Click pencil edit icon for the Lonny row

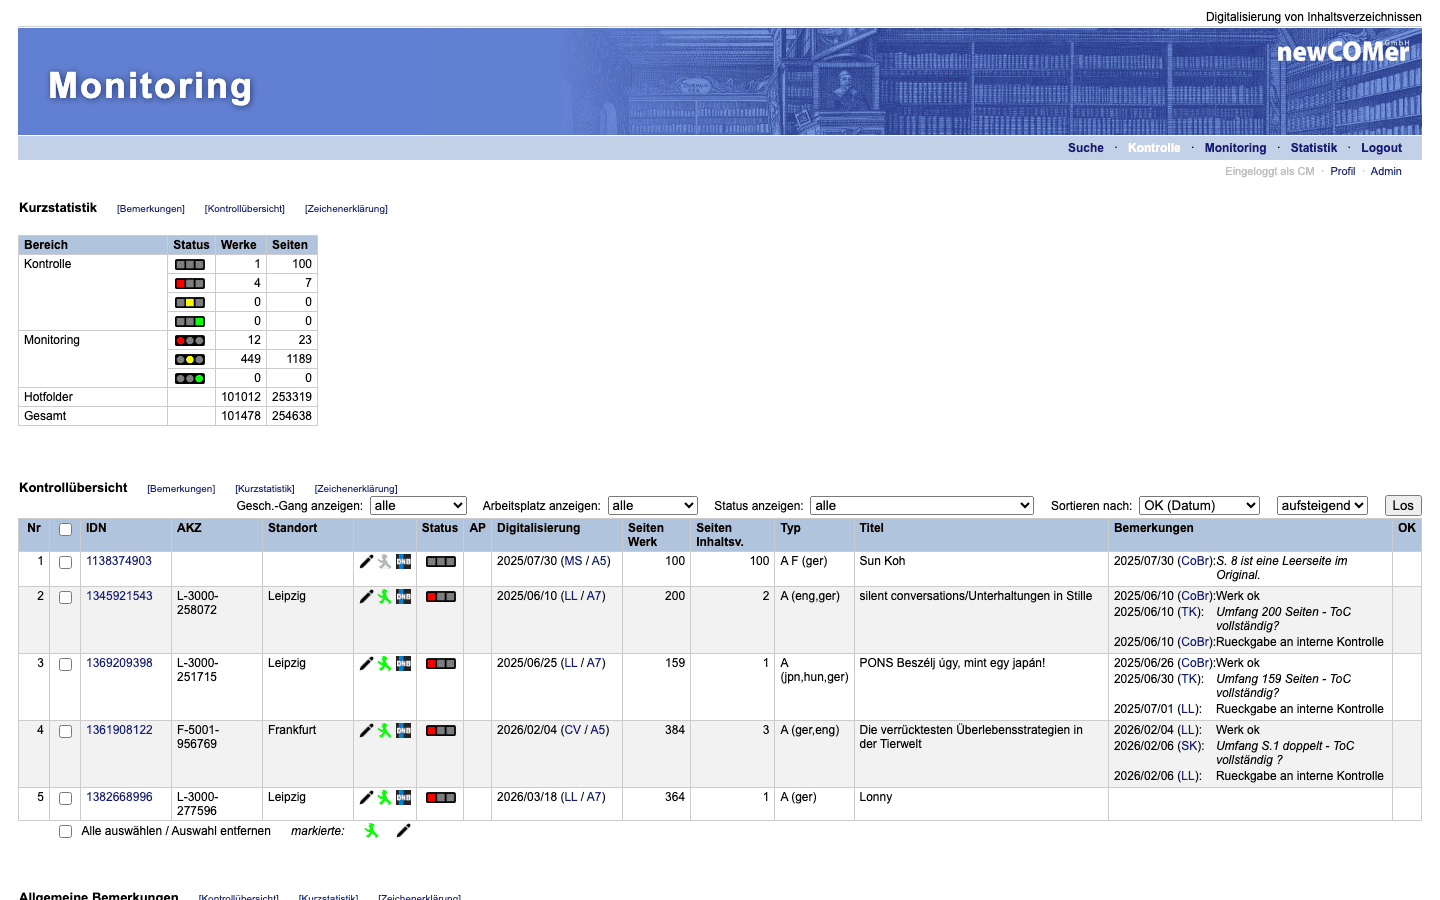[x=366, y=798]
